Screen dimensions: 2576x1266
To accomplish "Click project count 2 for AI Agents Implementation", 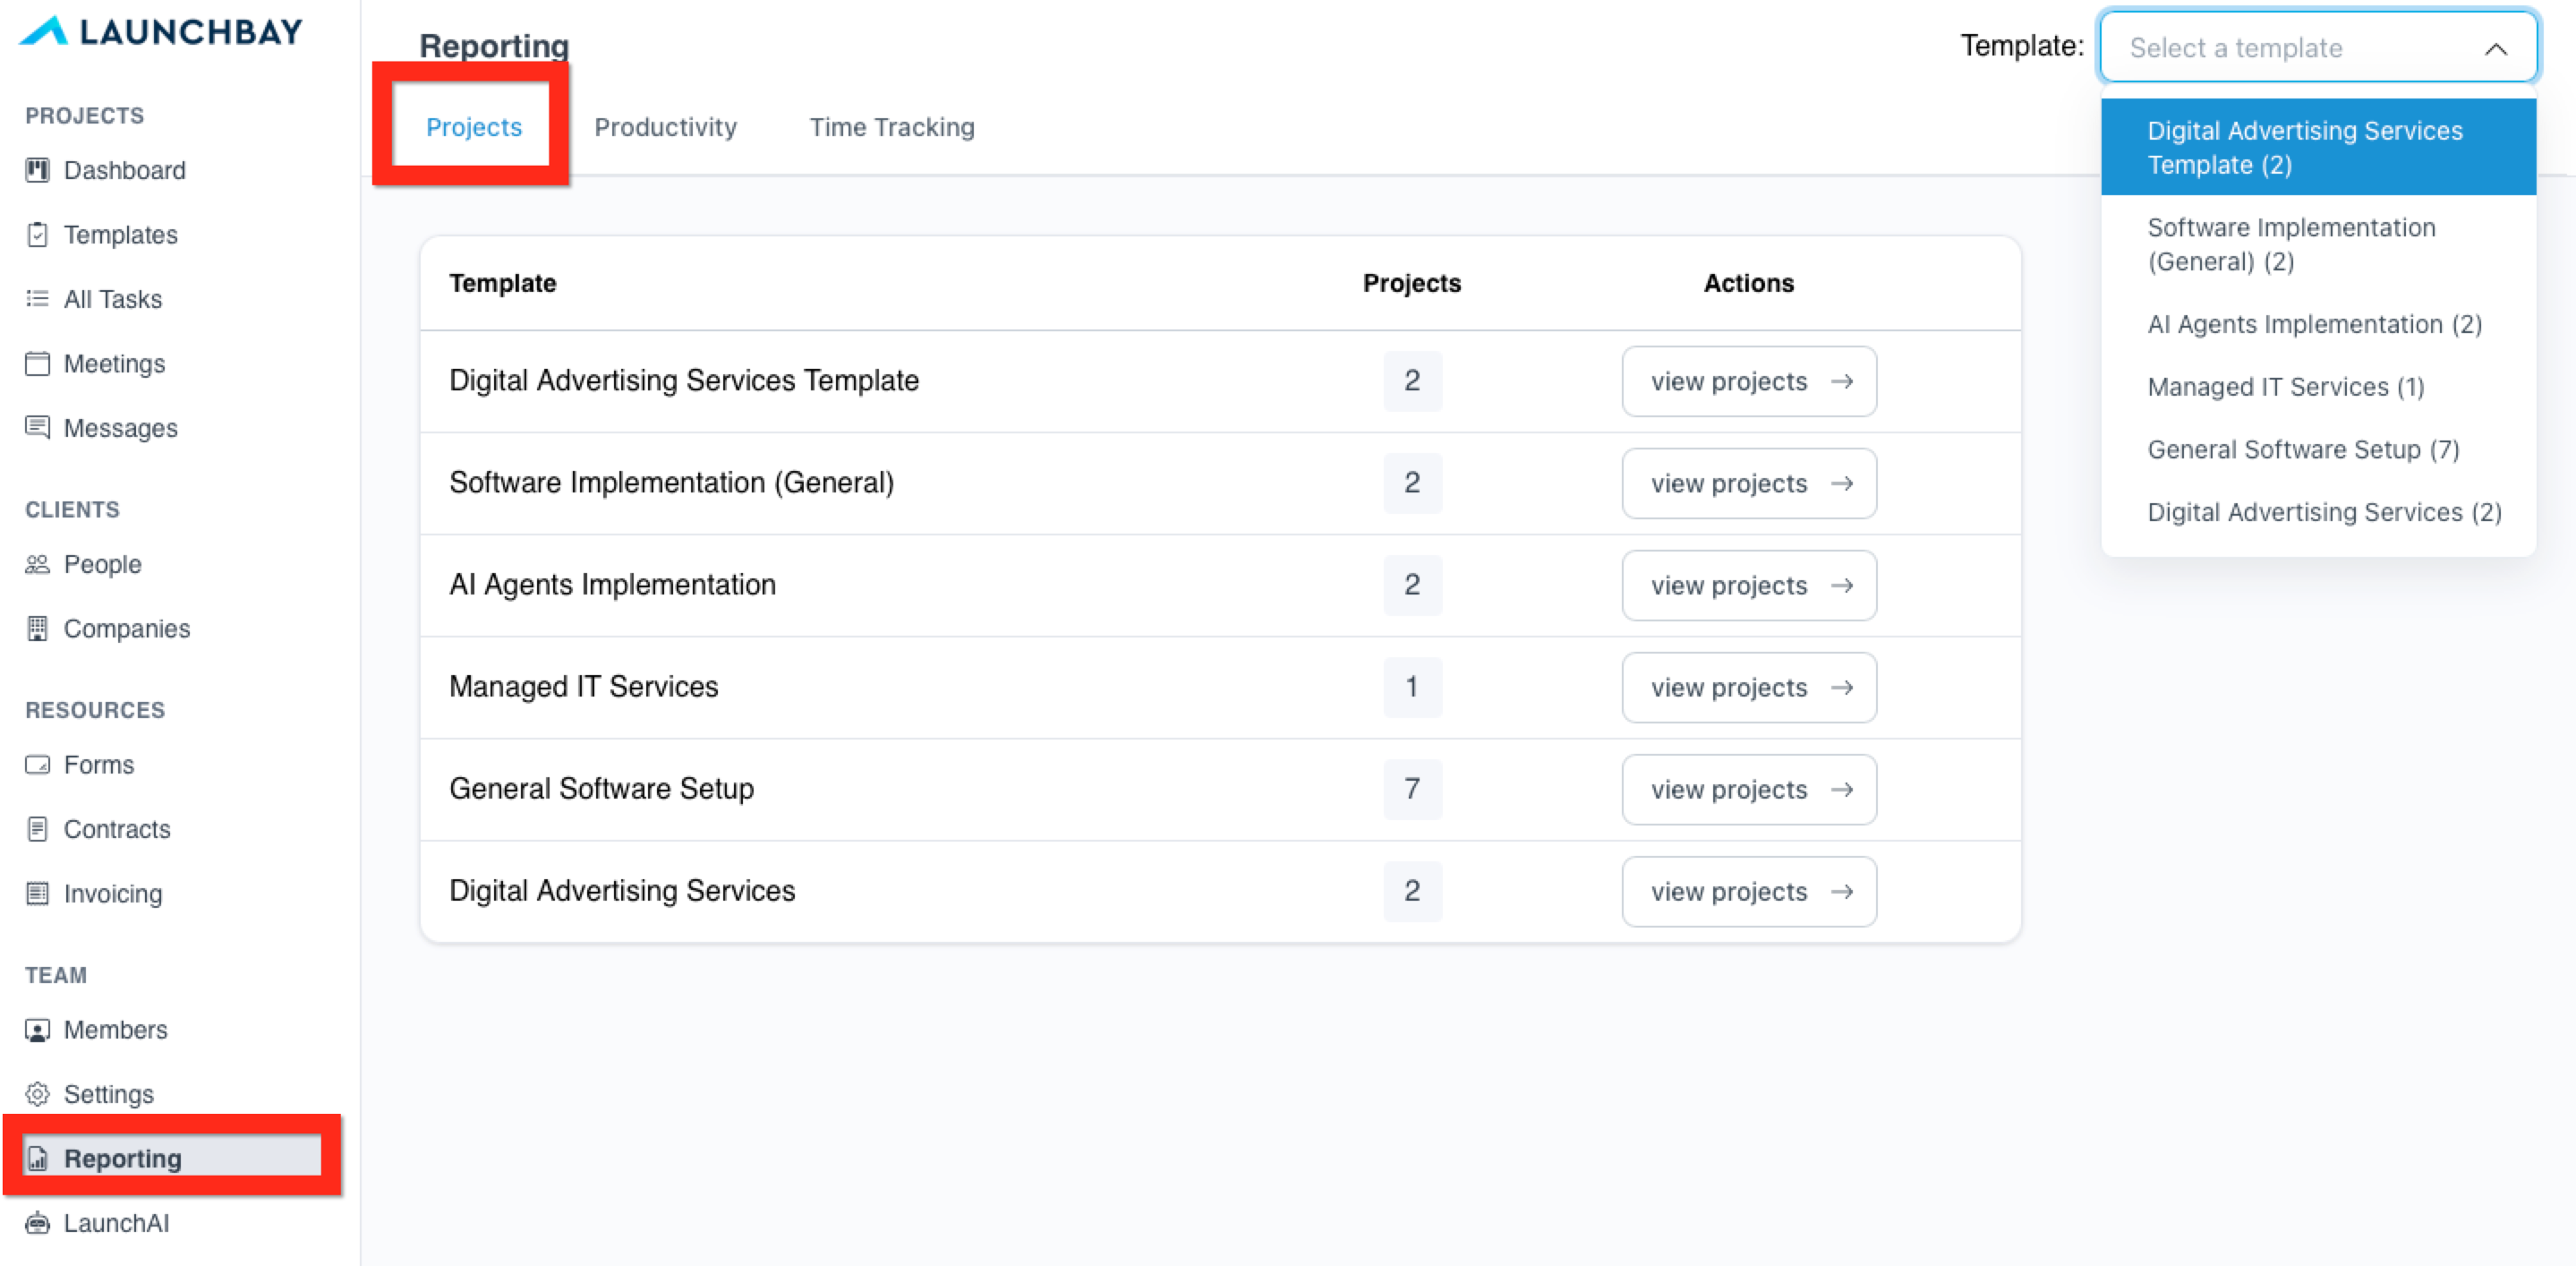I will [x=1412, y=585].
